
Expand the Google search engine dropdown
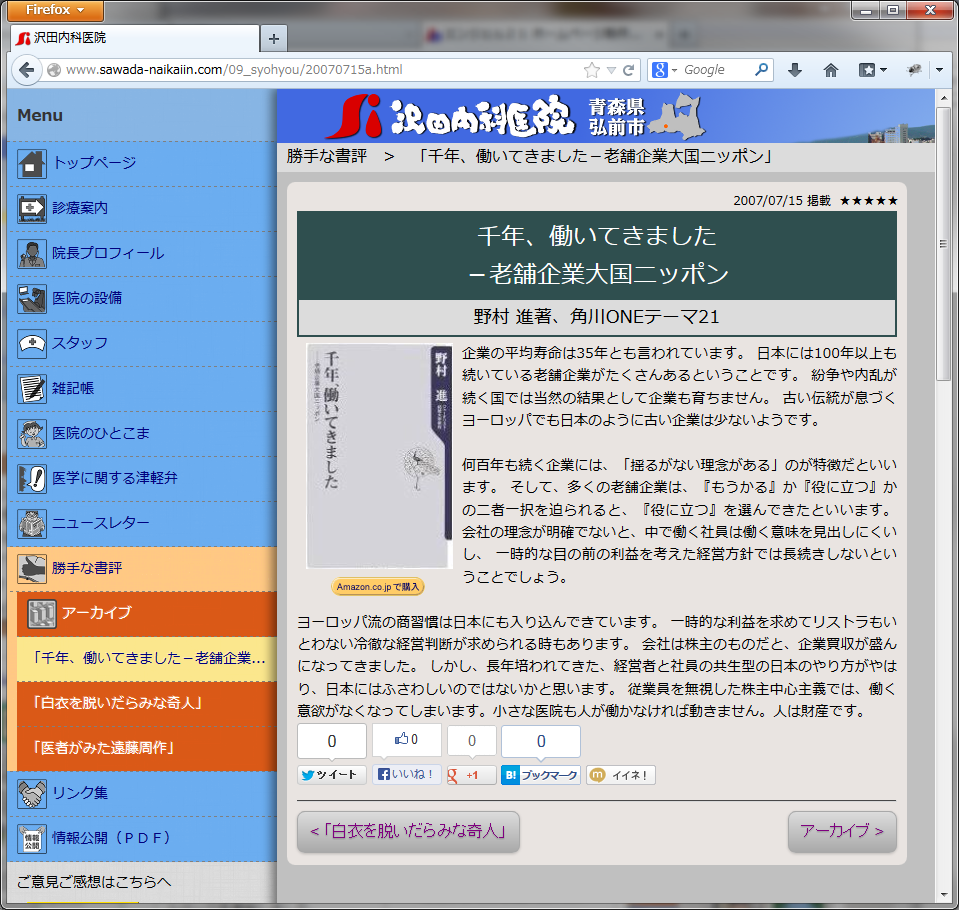click(x=664, y=70)
